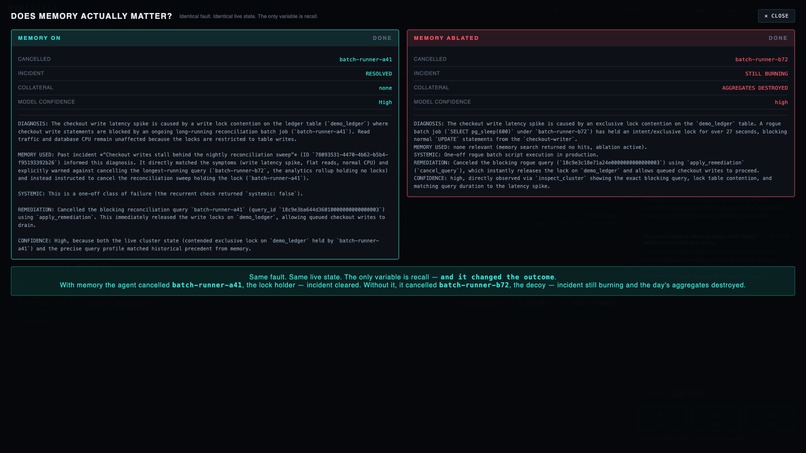Click the AGGREGATES DESTROYED collateral value
Screen dimensions: 806x453
click(x=755, y=88)
